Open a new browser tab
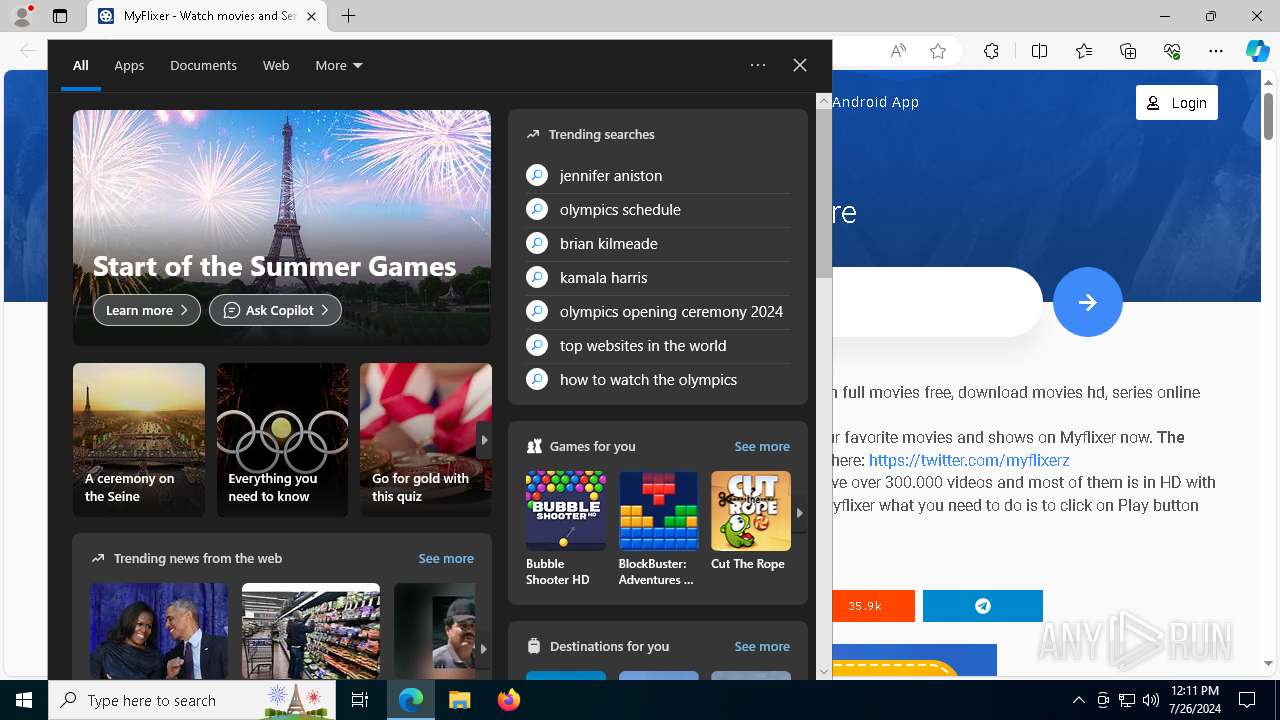 [348, 16]
